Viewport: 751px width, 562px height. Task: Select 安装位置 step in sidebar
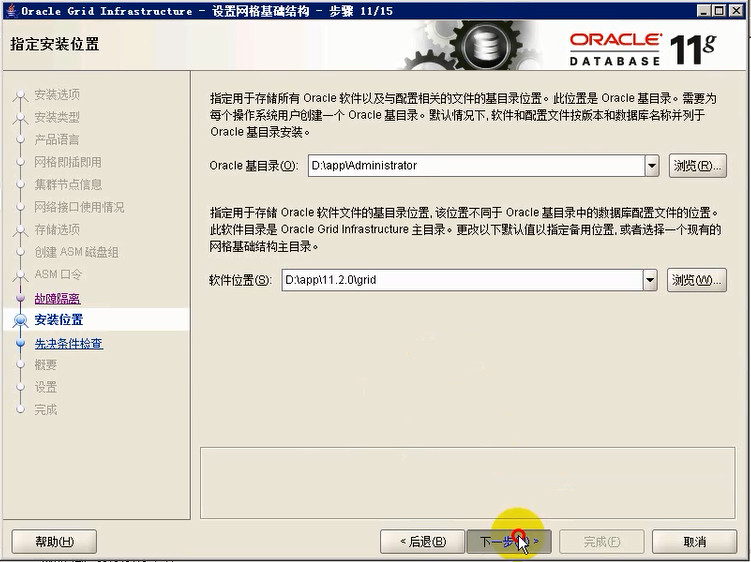[58, 320]
